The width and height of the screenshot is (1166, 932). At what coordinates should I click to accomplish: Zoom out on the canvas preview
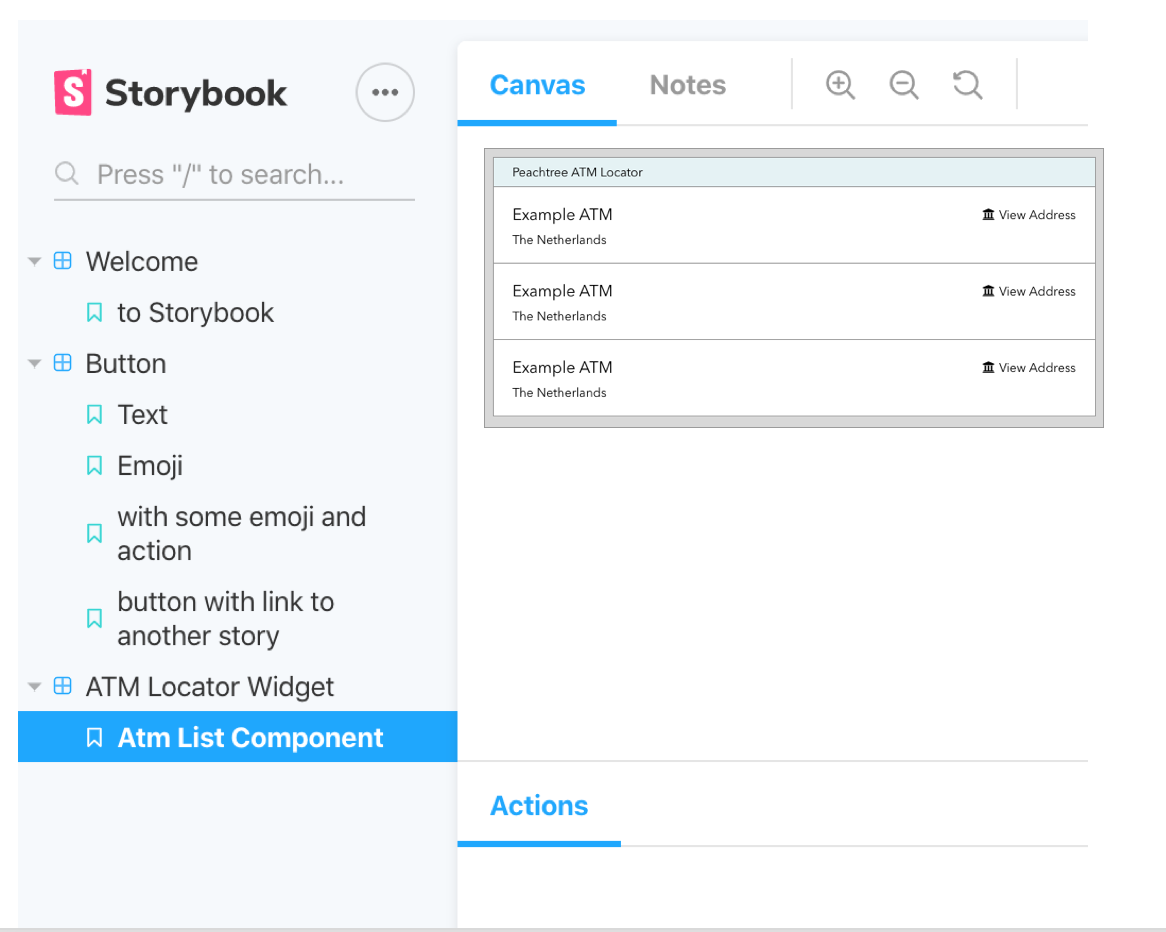(903, 85)
